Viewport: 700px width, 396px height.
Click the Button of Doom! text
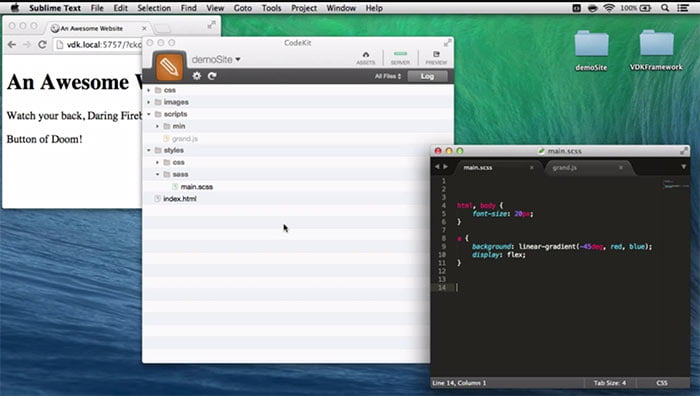pyautogui.click(x=44, y=139)
